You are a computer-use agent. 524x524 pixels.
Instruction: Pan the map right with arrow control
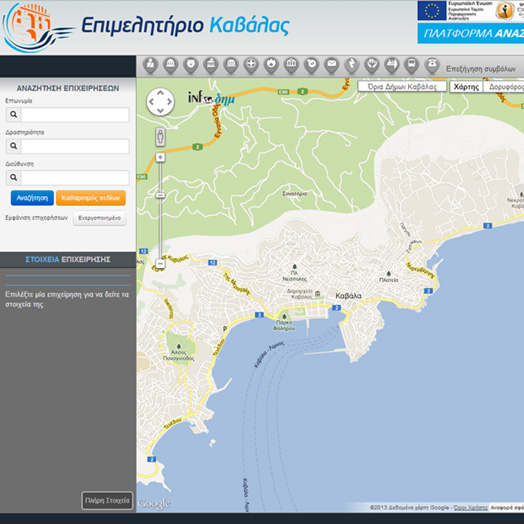coord(169,102)
